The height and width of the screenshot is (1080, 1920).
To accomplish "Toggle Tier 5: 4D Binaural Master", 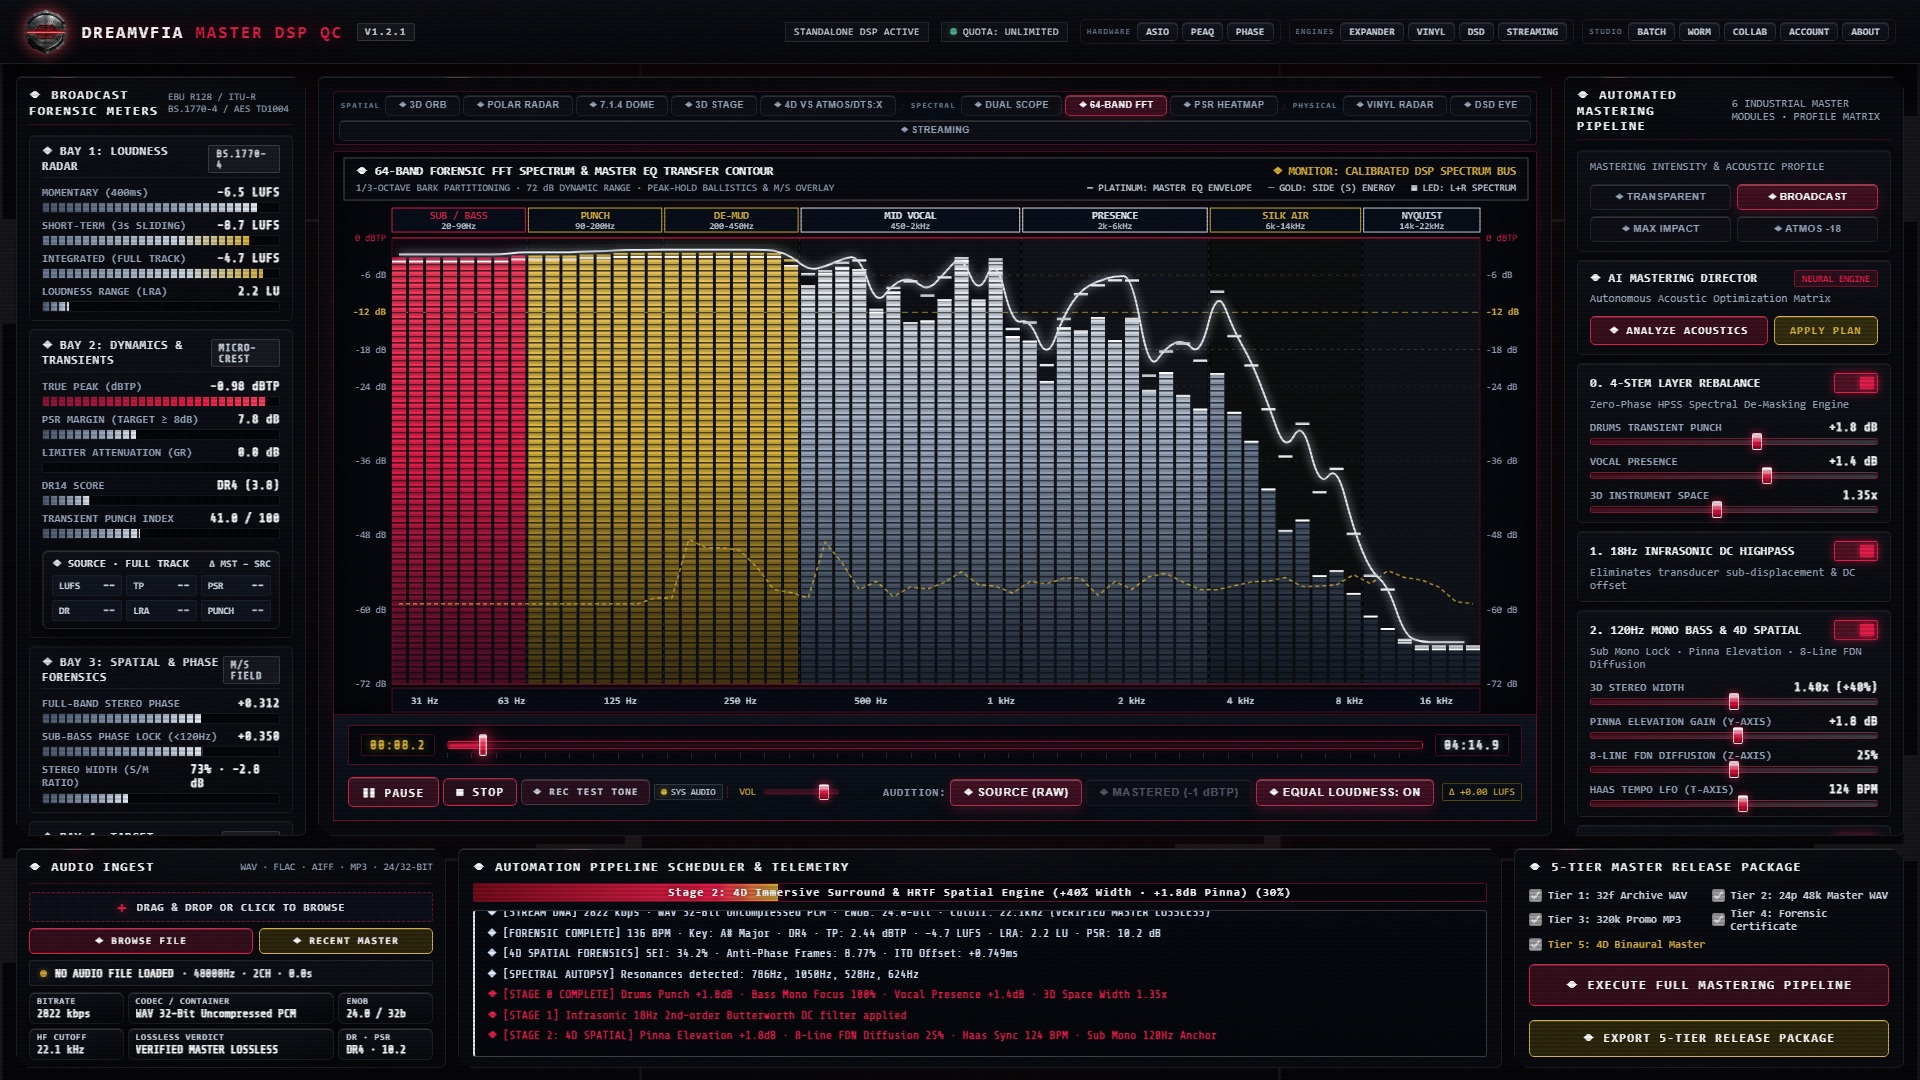I will click(1536, 945).
